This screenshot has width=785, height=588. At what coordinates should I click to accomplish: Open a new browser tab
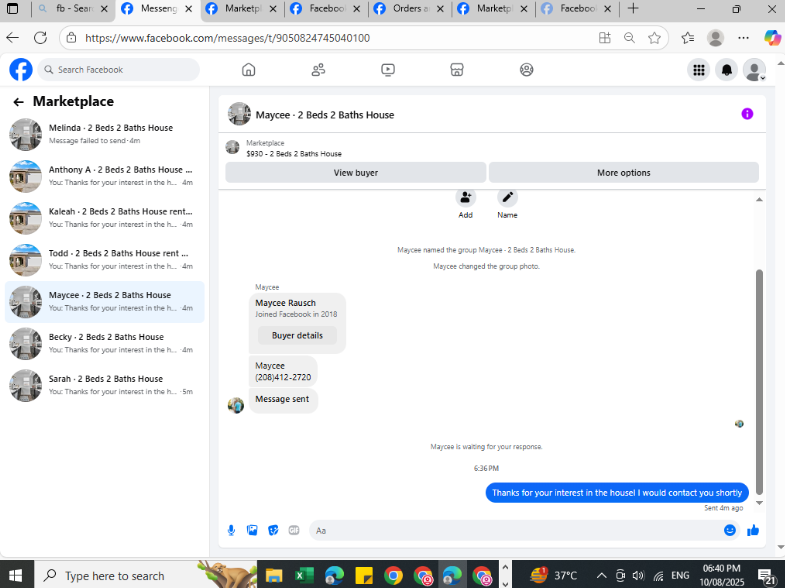[633, 9]
